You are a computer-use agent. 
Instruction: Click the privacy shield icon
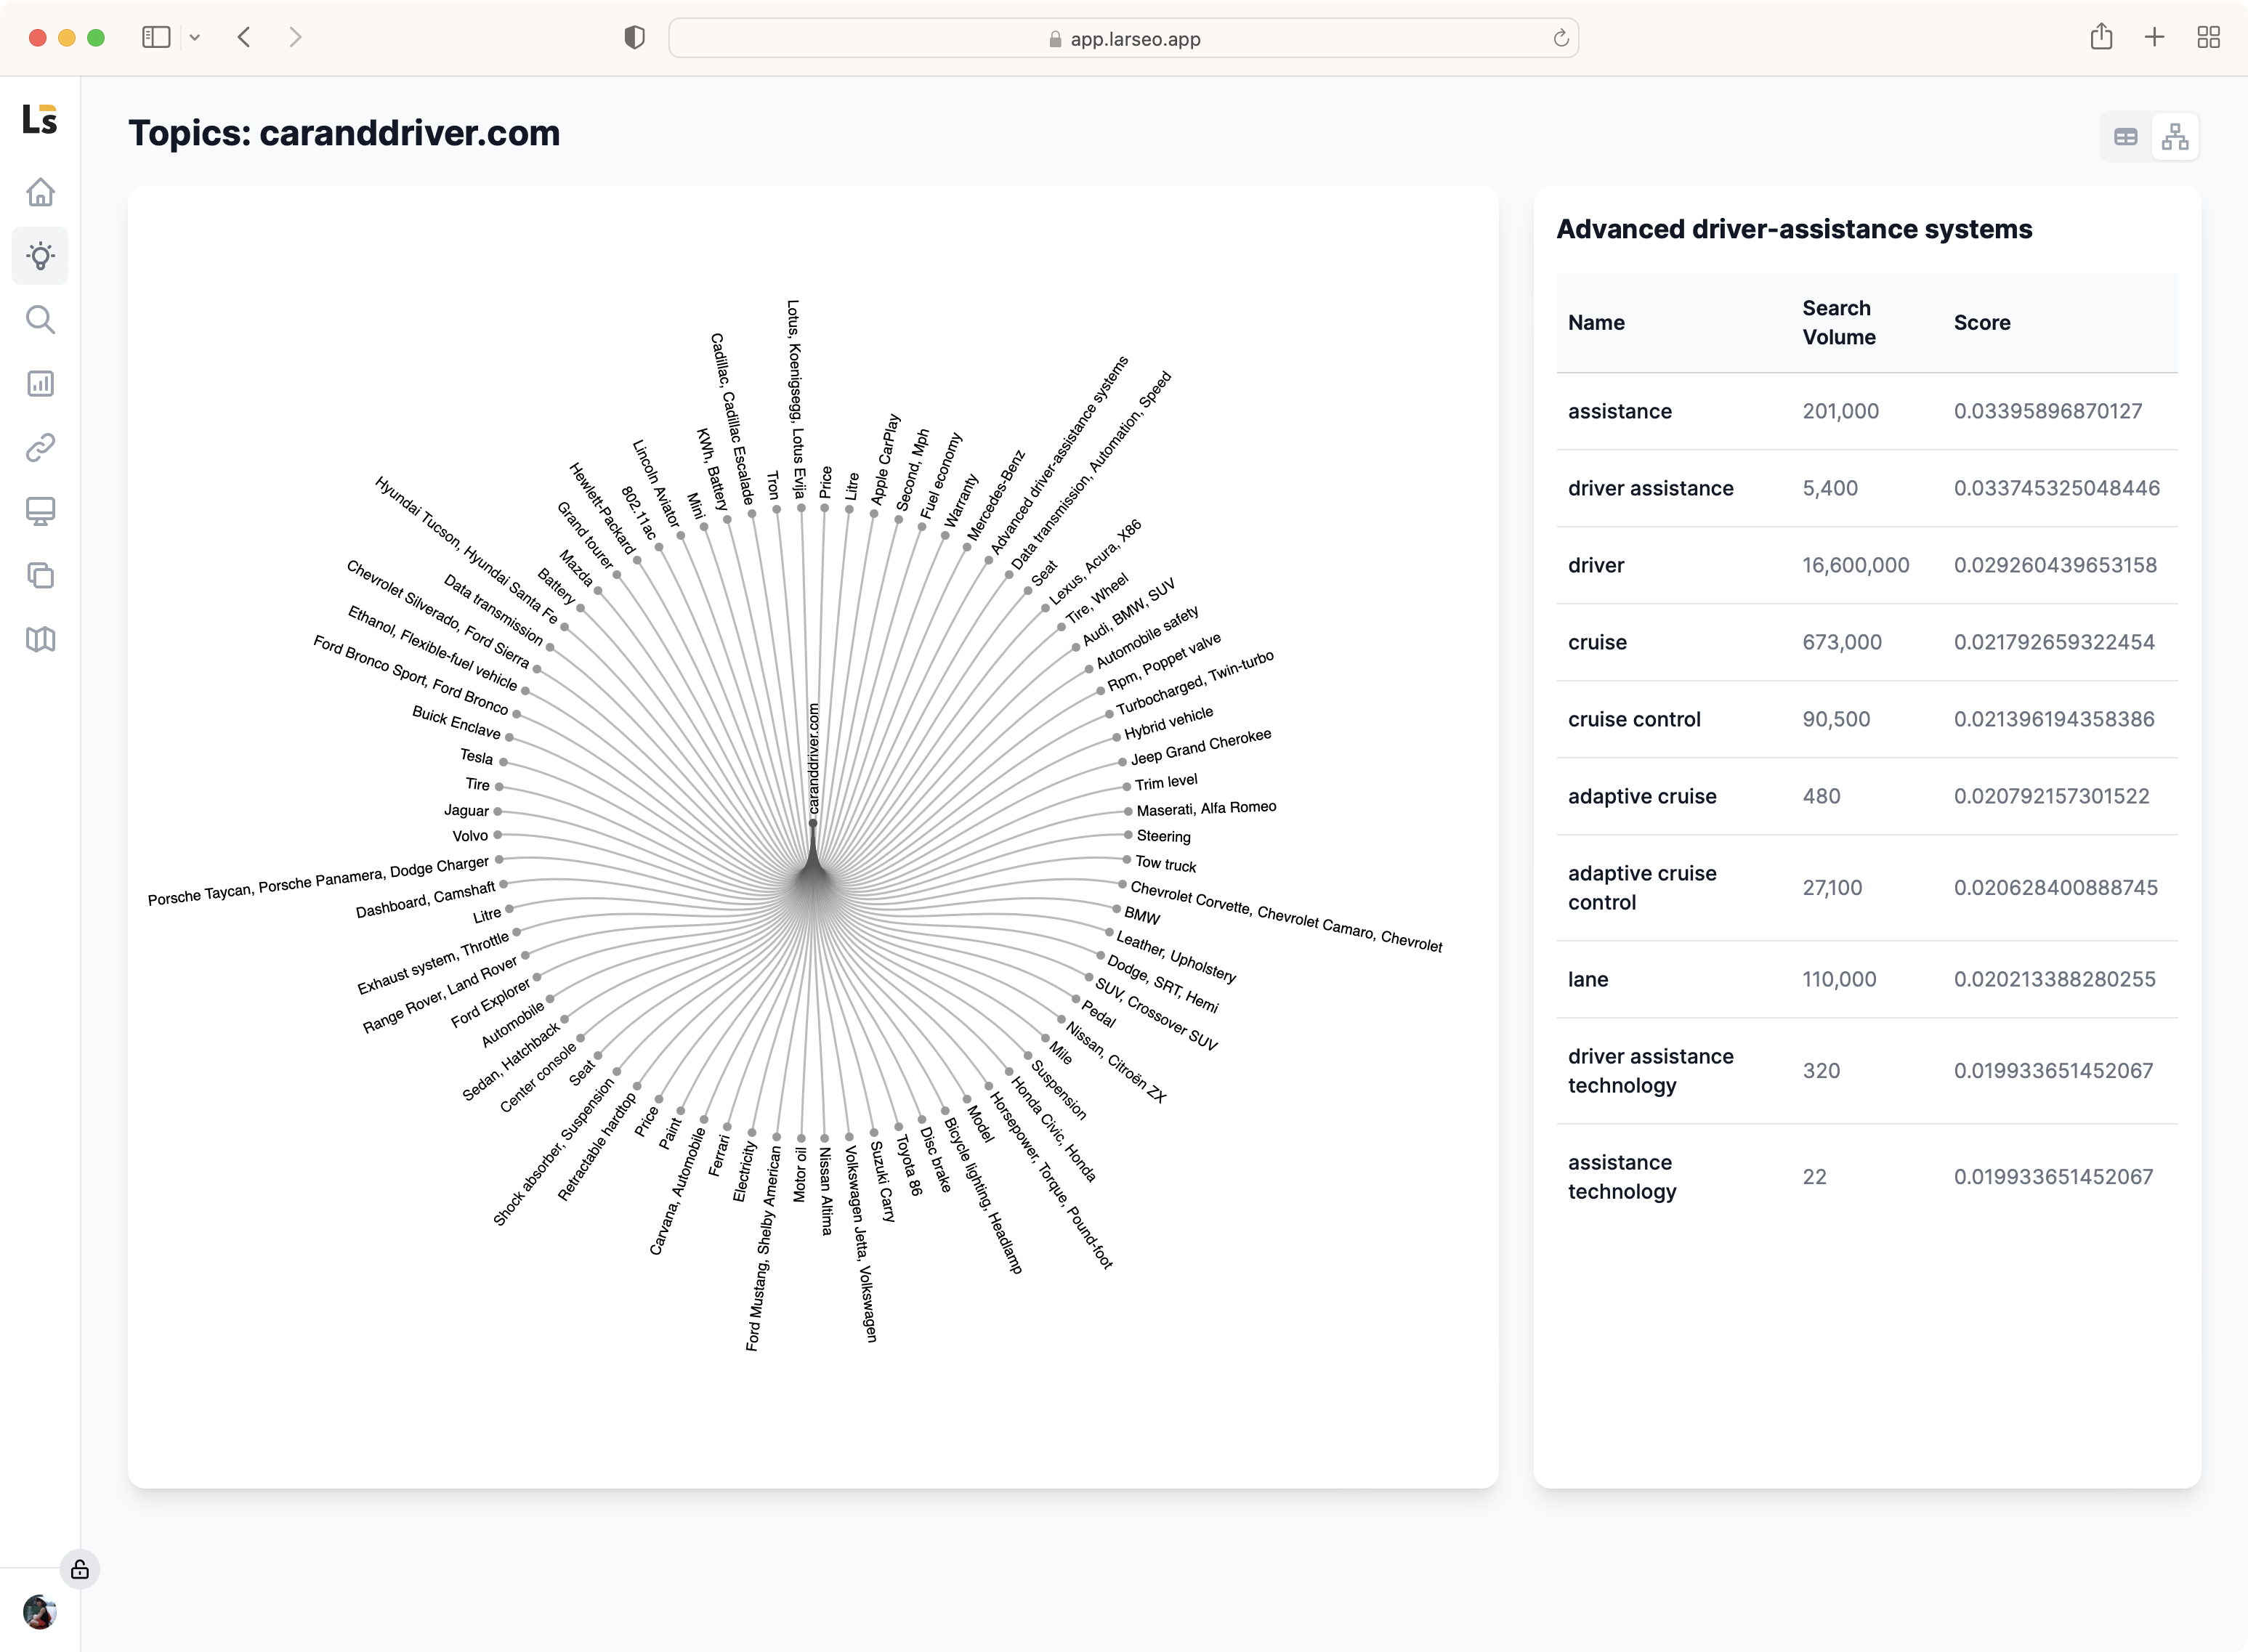(634, 38)
